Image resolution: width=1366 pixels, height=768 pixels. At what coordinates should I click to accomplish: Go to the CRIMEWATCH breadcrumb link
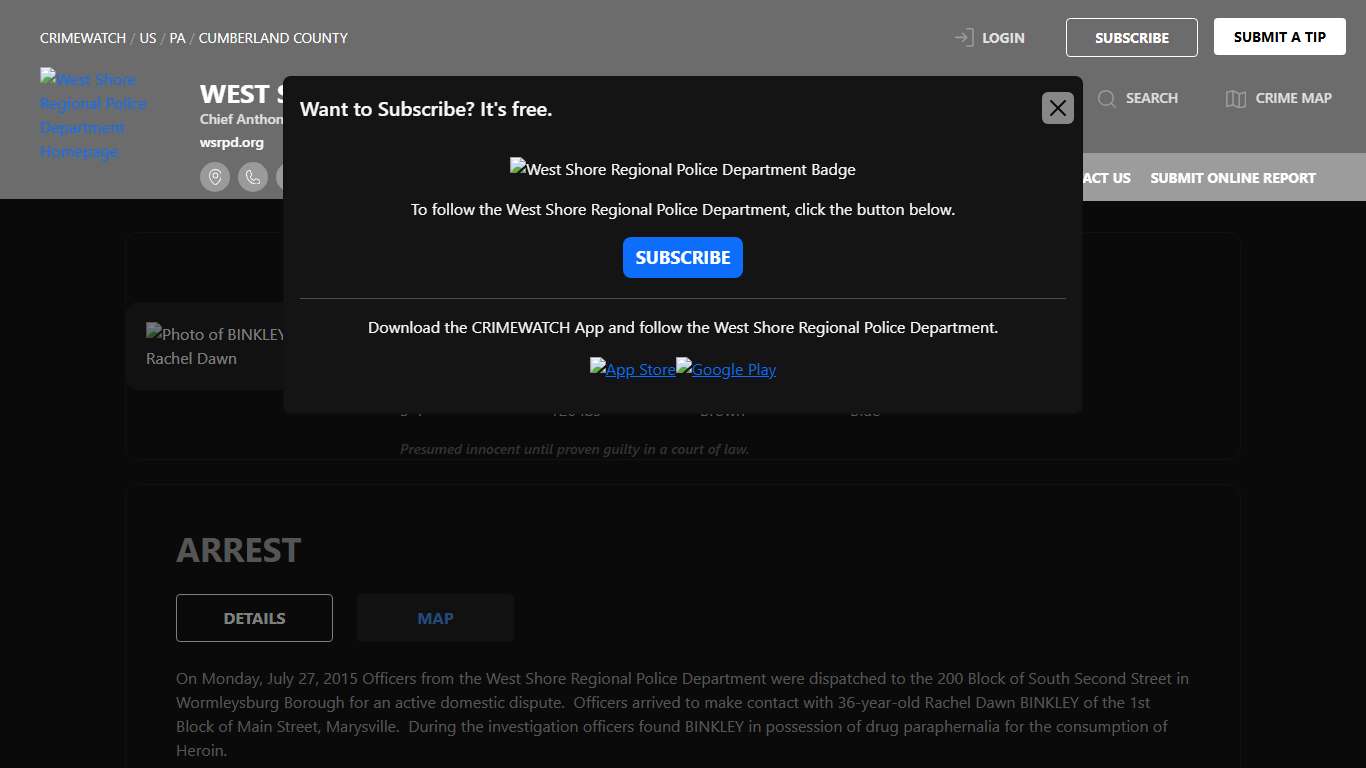pos(83,38)
